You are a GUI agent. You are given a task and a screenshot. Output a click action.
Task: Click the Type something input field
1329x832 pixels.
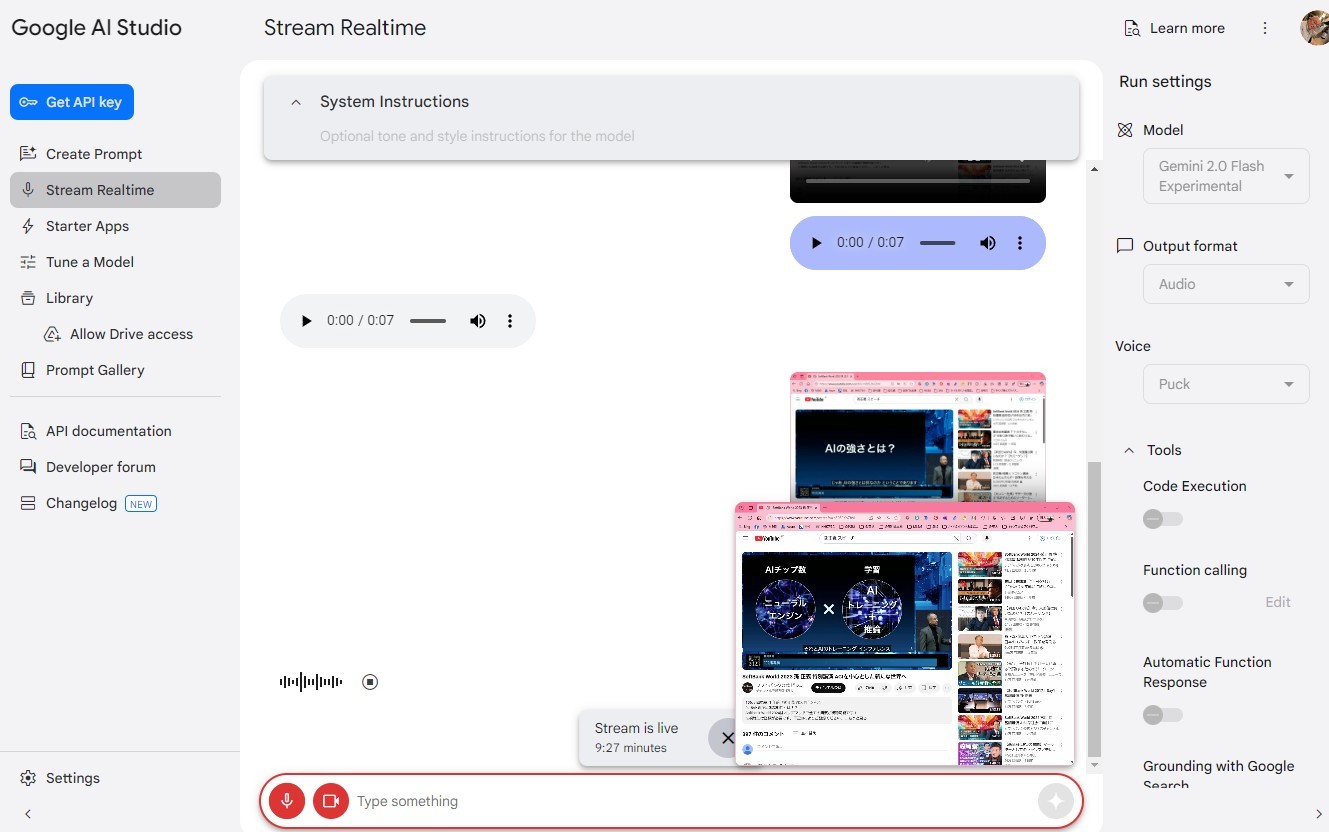[x=690, y=801]
